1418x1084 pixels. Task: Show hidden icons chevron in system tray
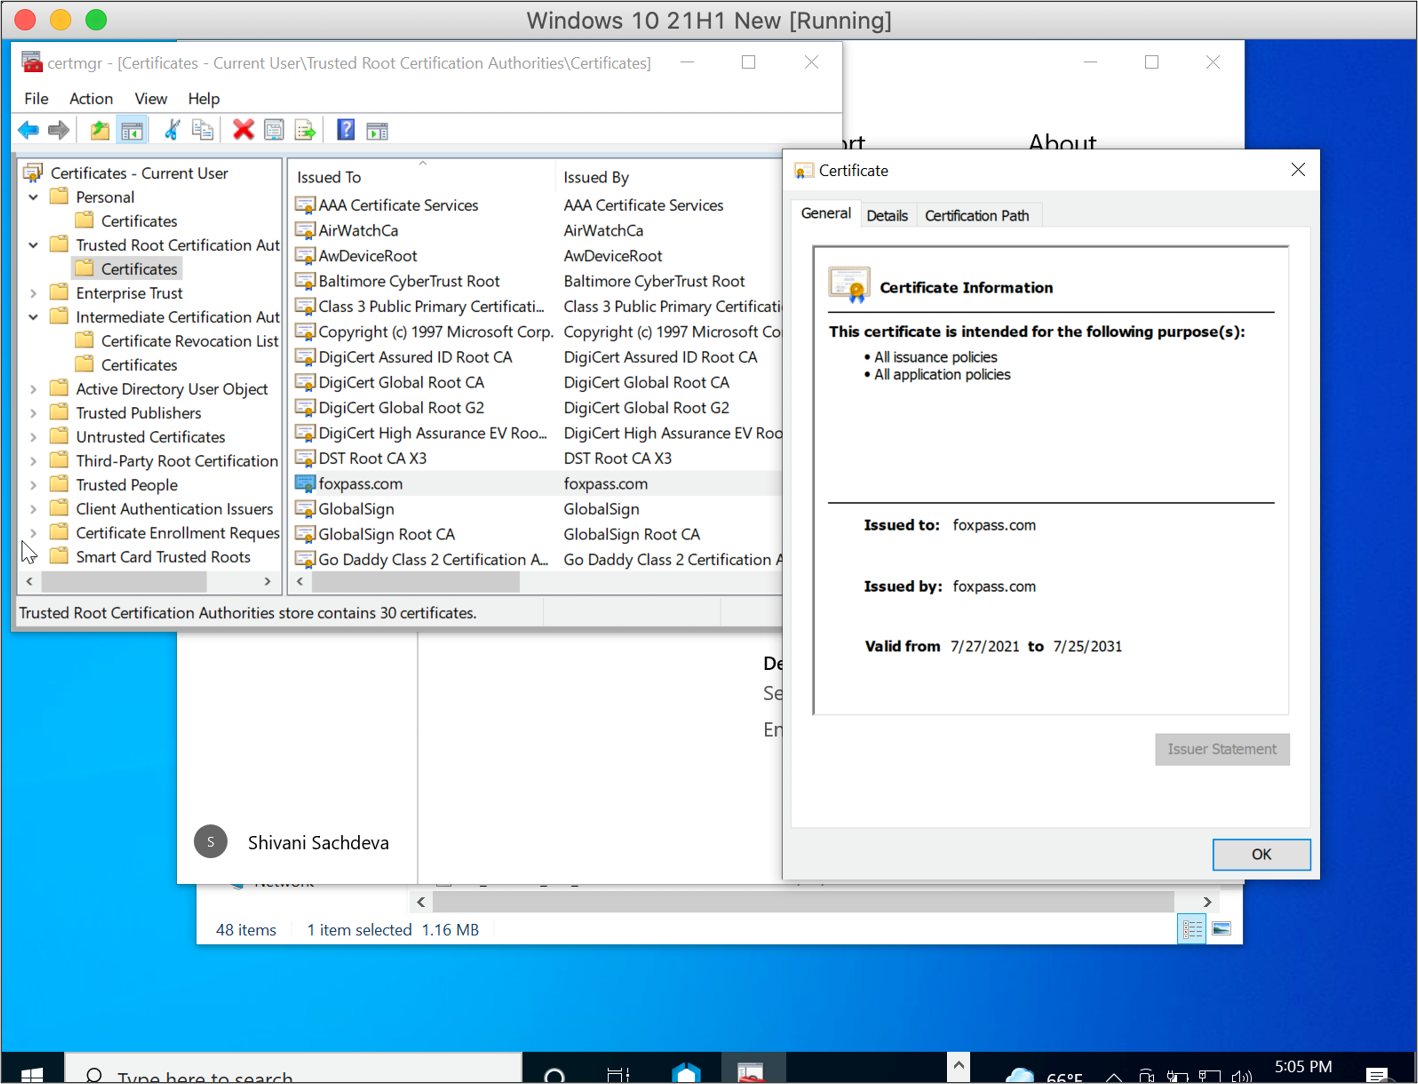pos(1113,1077)
